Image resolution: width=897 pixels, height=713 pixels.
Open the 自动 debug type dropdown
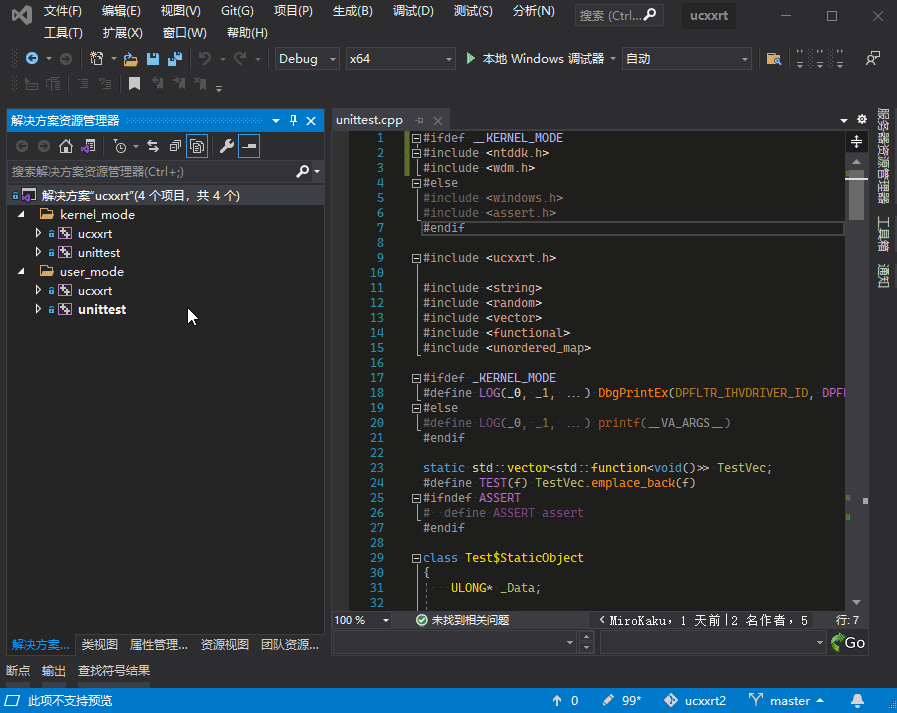[686, 58]
